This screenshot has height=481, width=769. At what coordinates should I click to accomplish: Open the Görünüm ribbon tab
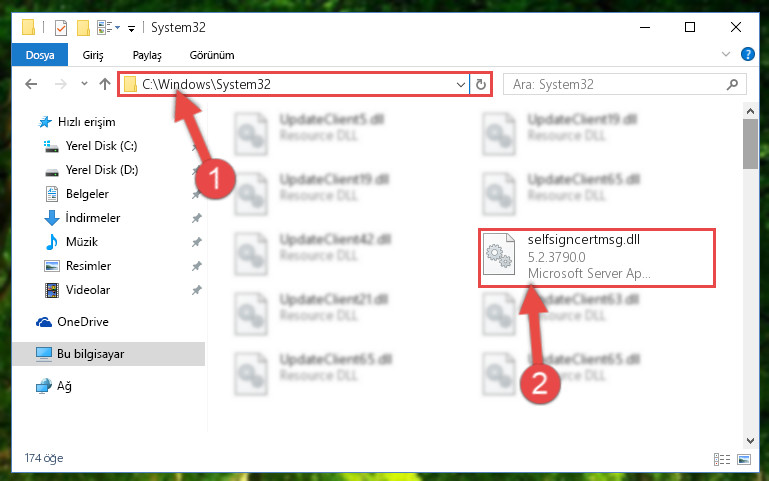pyautogui.click(x=212, y=55)
